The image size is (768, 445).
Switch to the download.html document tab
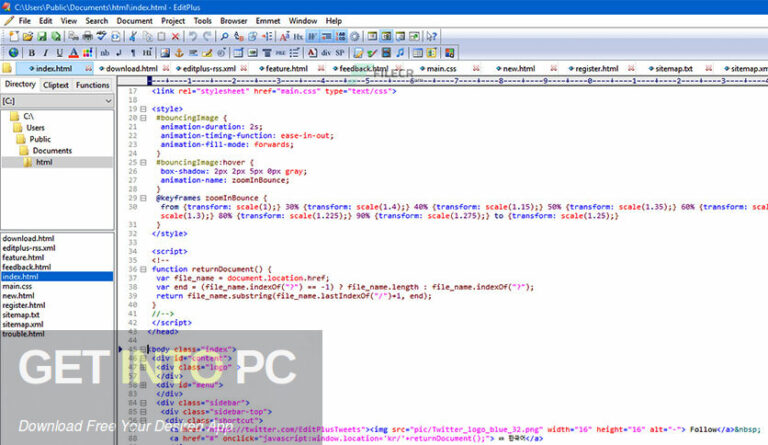131,69
